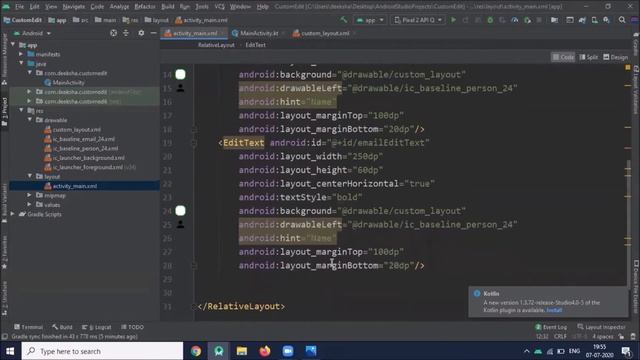This screenshot has height=360, width=640.
Task: Click the background color swatch on line 24
Action: click(180, 211)
